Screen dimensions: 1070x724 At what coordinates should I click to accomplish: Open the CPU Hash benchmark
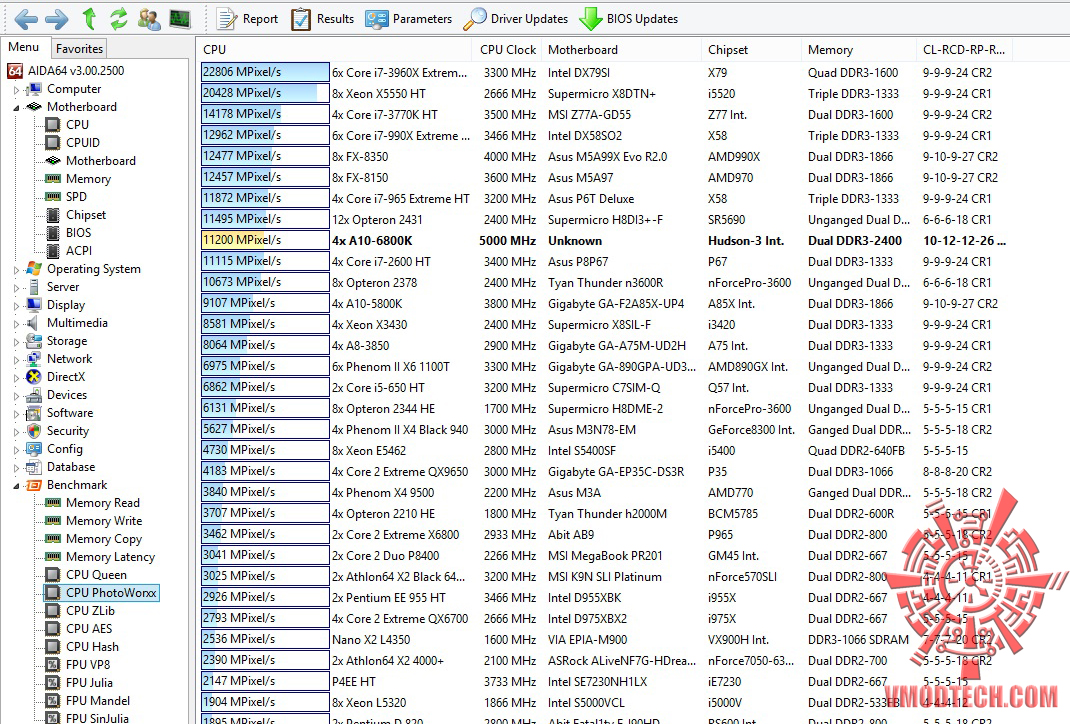92,646
